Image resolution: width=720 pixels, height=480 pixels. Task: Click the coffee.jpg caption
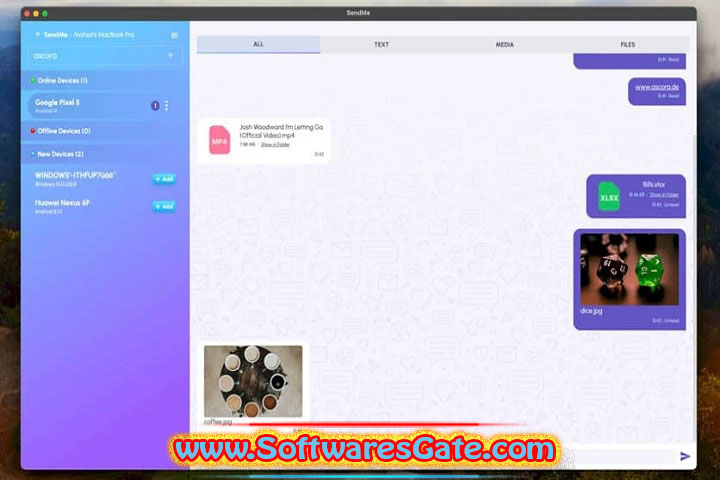[x=218, y=422]
